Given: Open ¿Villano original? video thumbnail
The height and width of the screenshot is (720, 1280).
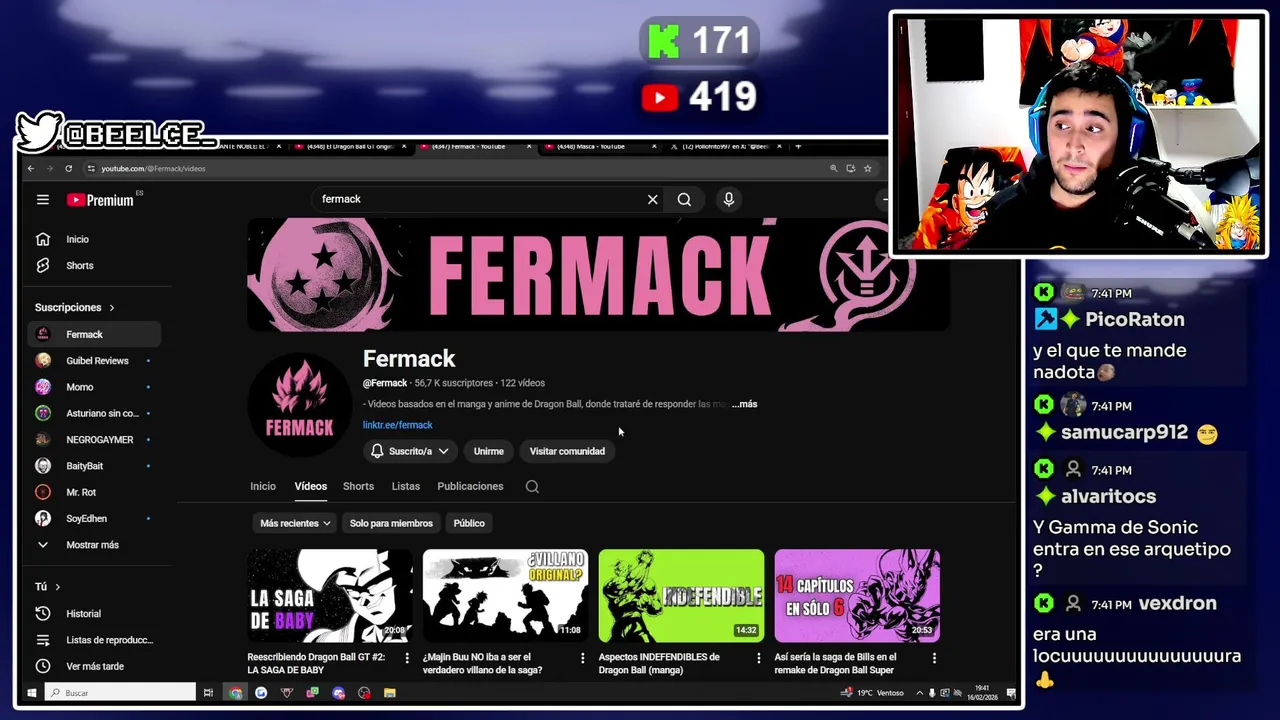Looking at the screenshot, I should click(506, 596).
